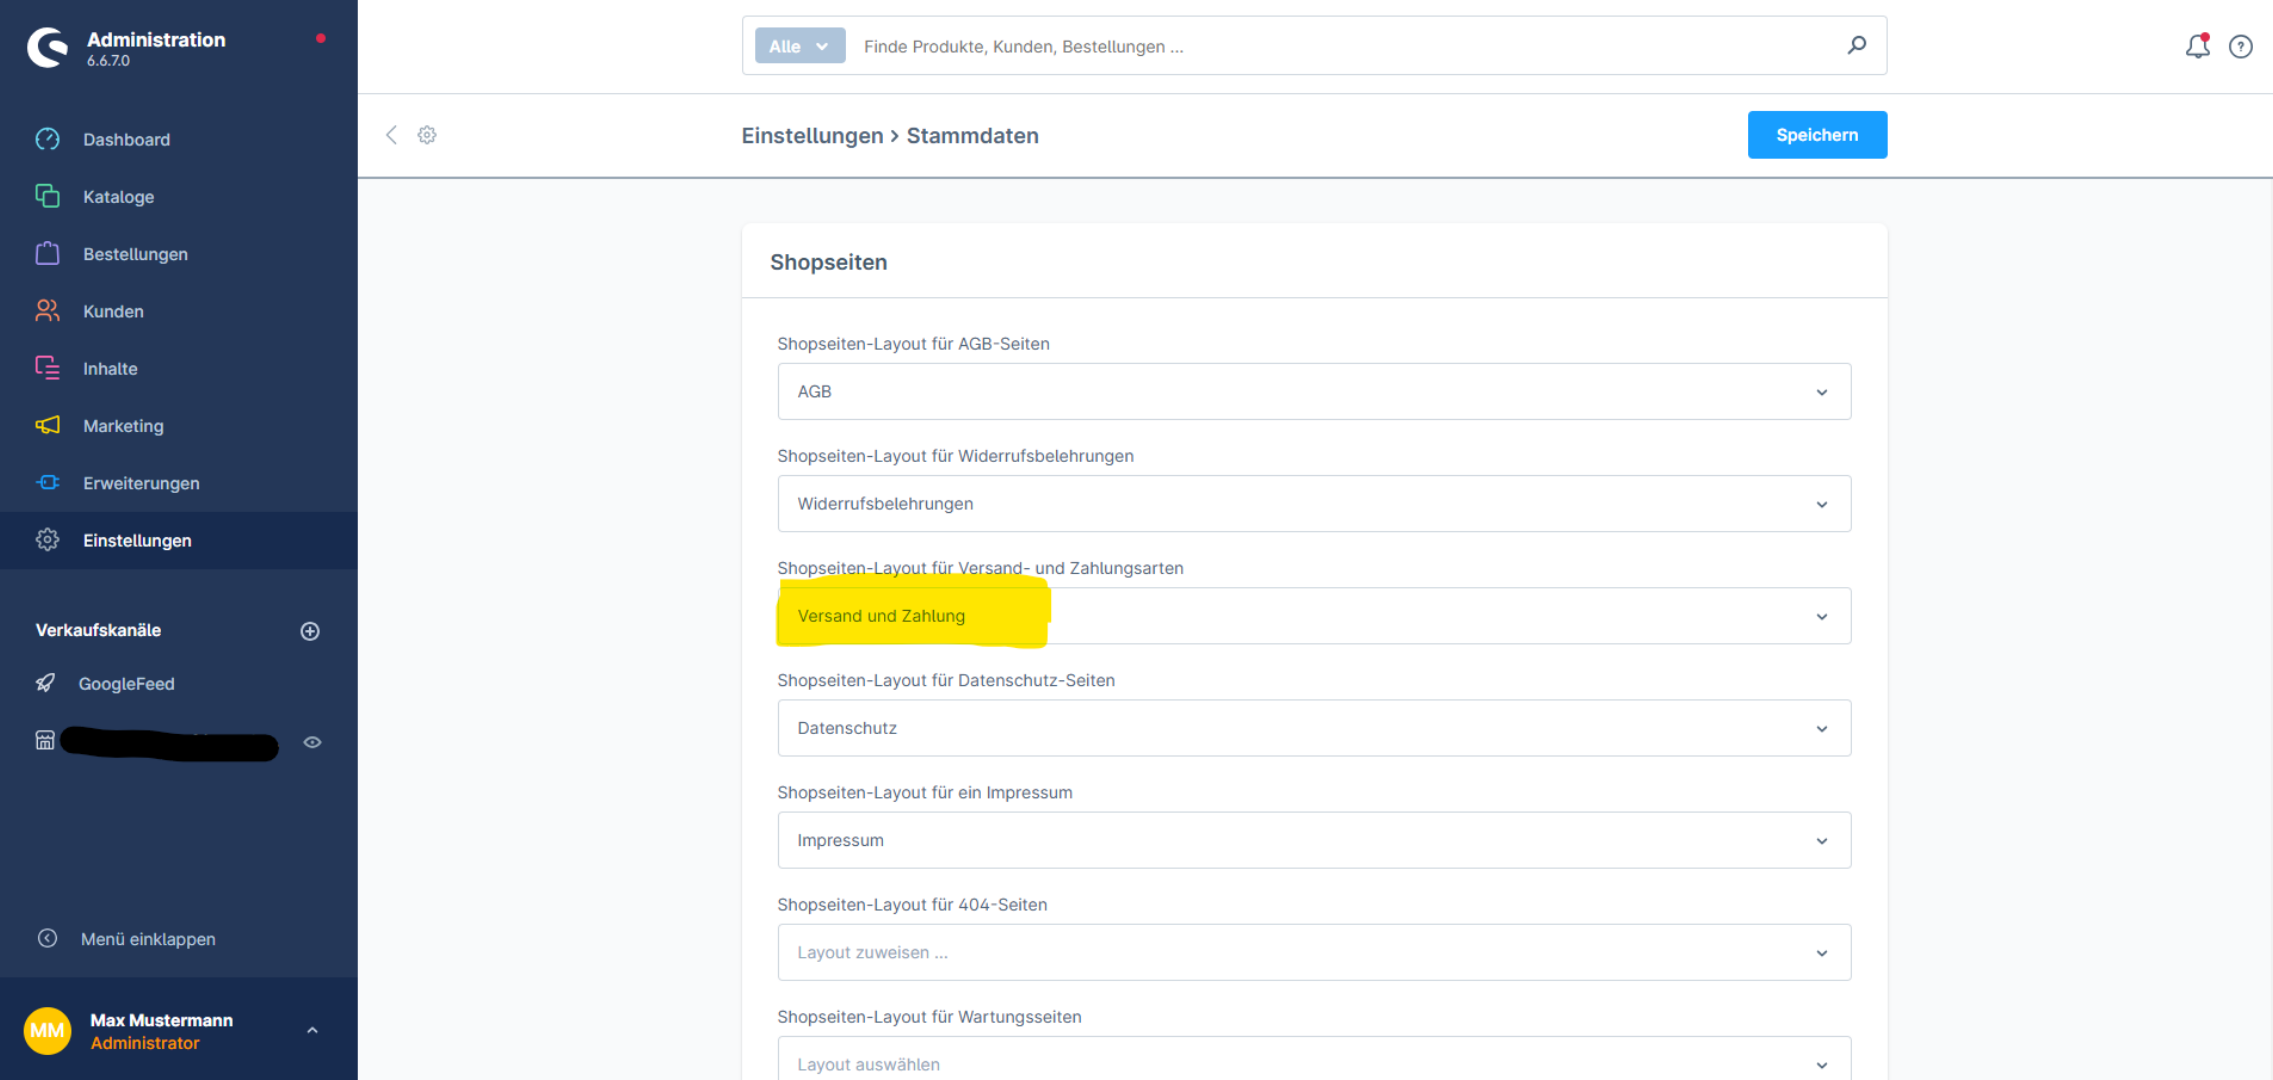Open Wartungsseiten layout dropdown

coord(1313,1061)
